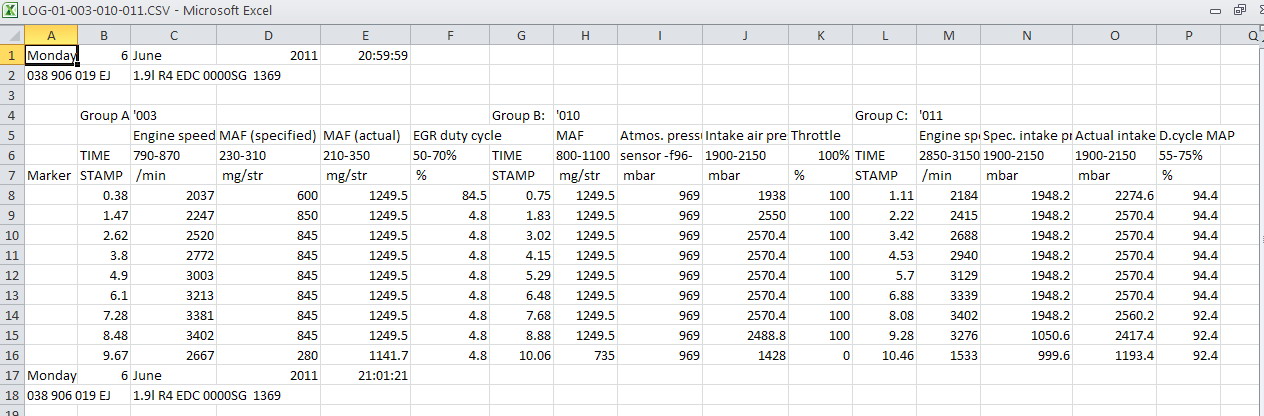Select the Actual intake value 2274.6
The image size is (1264, 416).
click(1114, 195)
